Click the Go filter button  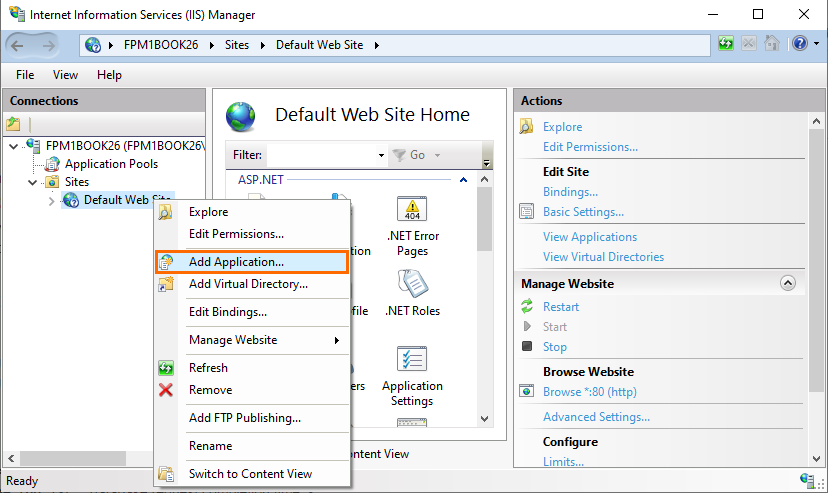click(x=410, y=155)
